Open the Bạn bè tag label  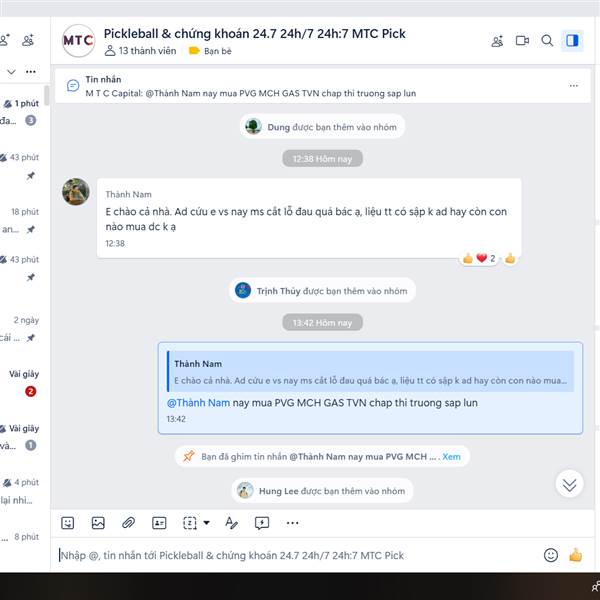pyautogui.click(x=210, y=51)
